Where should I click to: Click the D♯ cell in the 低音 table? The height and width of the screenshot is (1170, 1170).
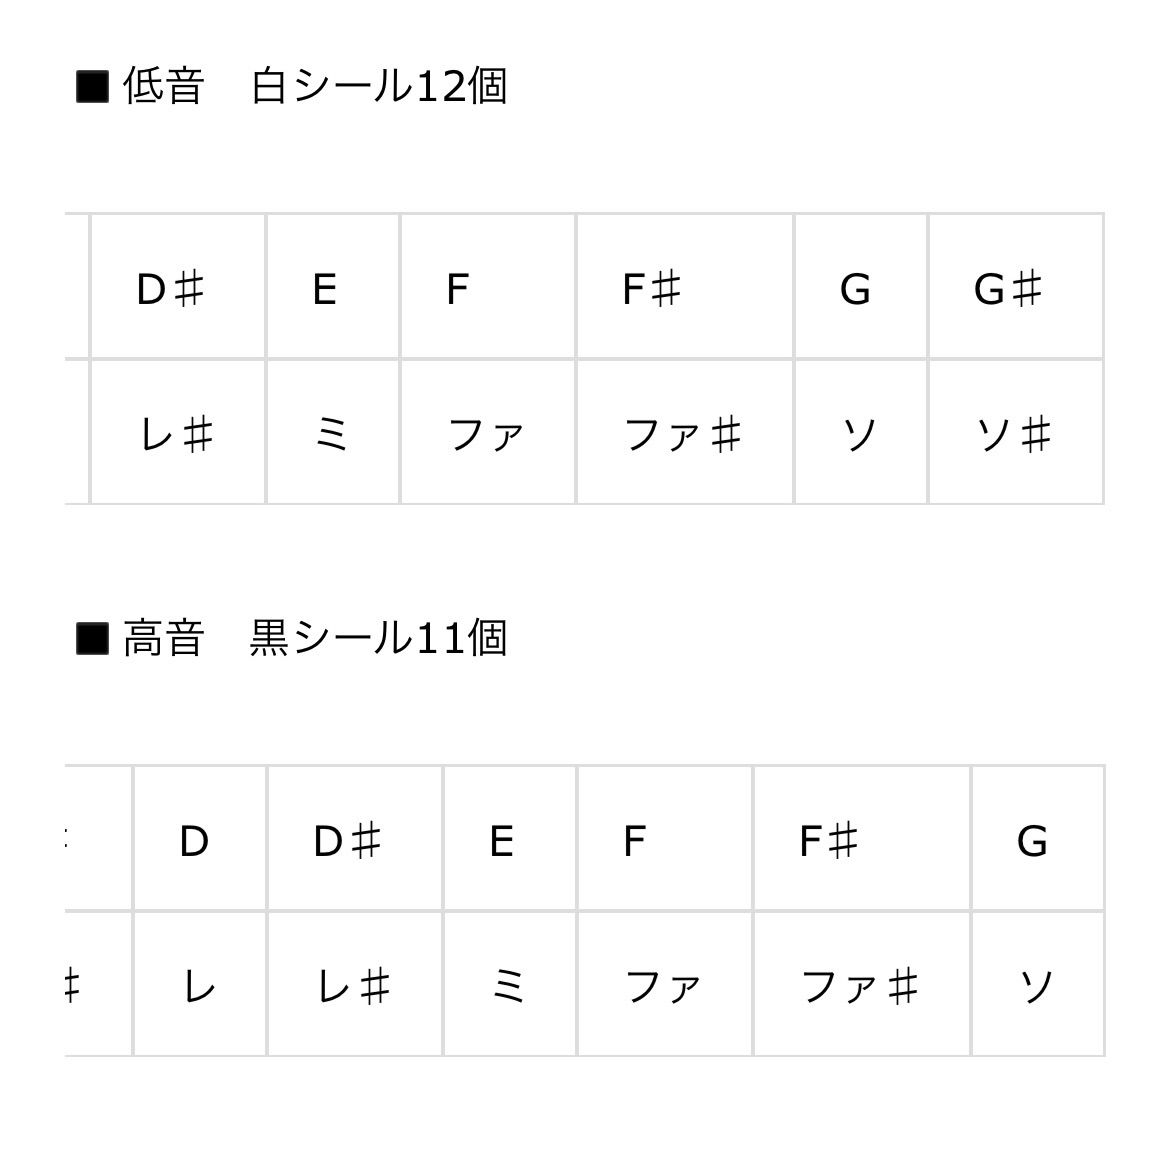[178, 288]
